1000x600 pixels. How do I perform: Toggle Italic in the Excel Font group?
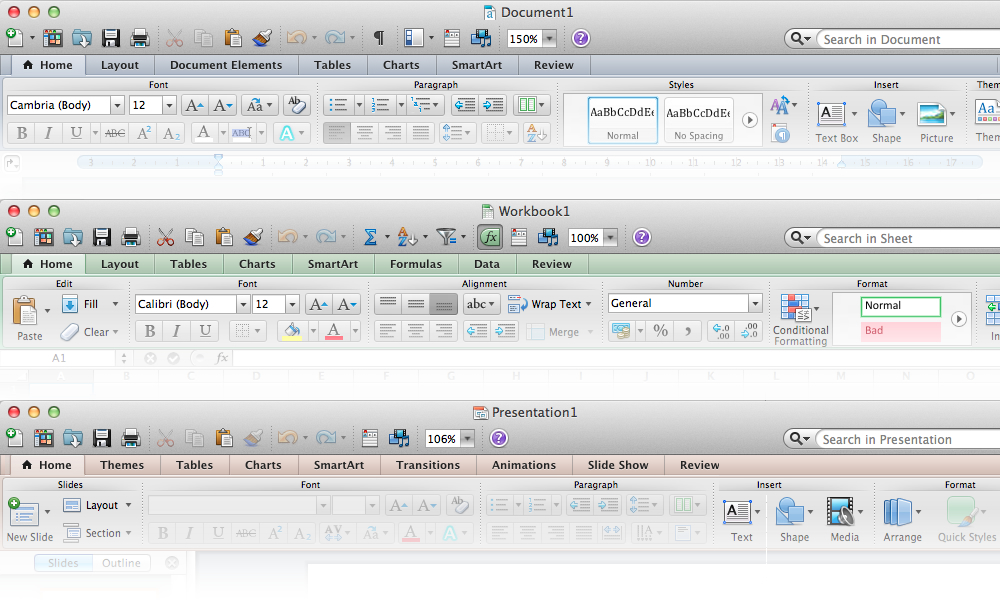(x=174, y=331)
